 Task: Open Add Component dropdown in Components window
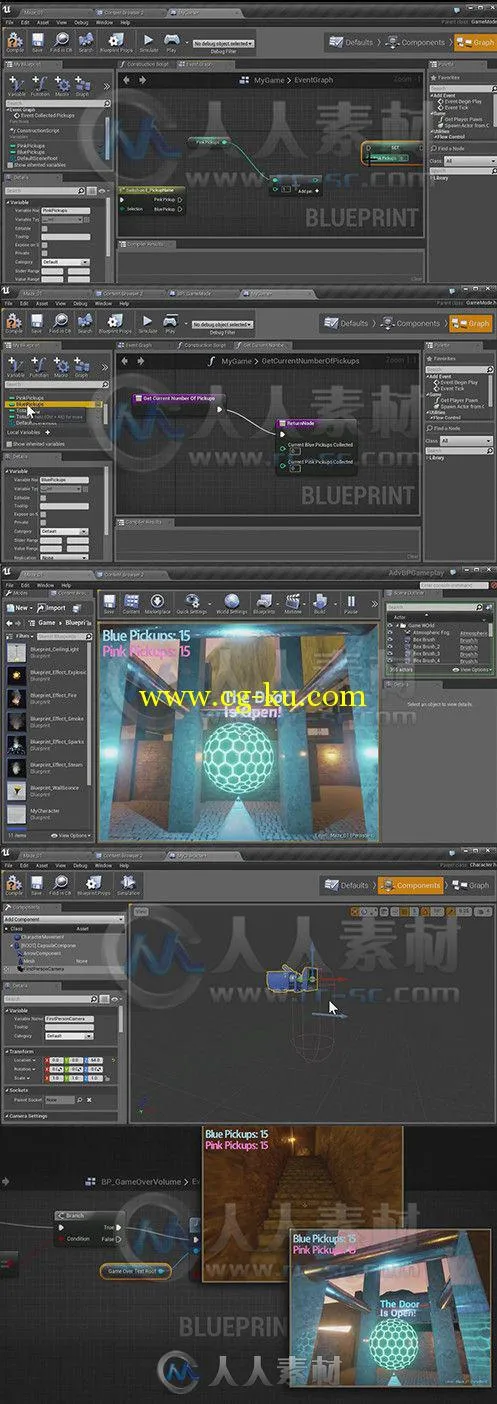pos(63,919)
